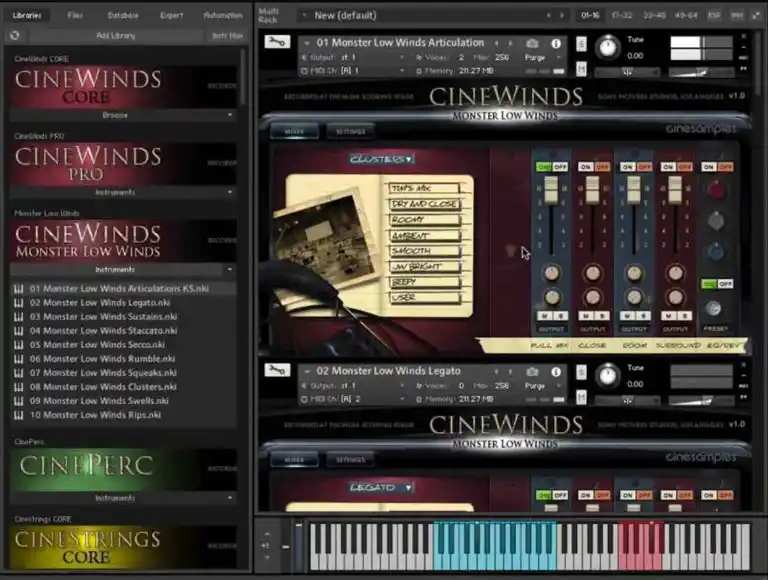Viewport: 768px width, 580px height.
Task: Click the CinePerc library banner
Action: (123, 470)
